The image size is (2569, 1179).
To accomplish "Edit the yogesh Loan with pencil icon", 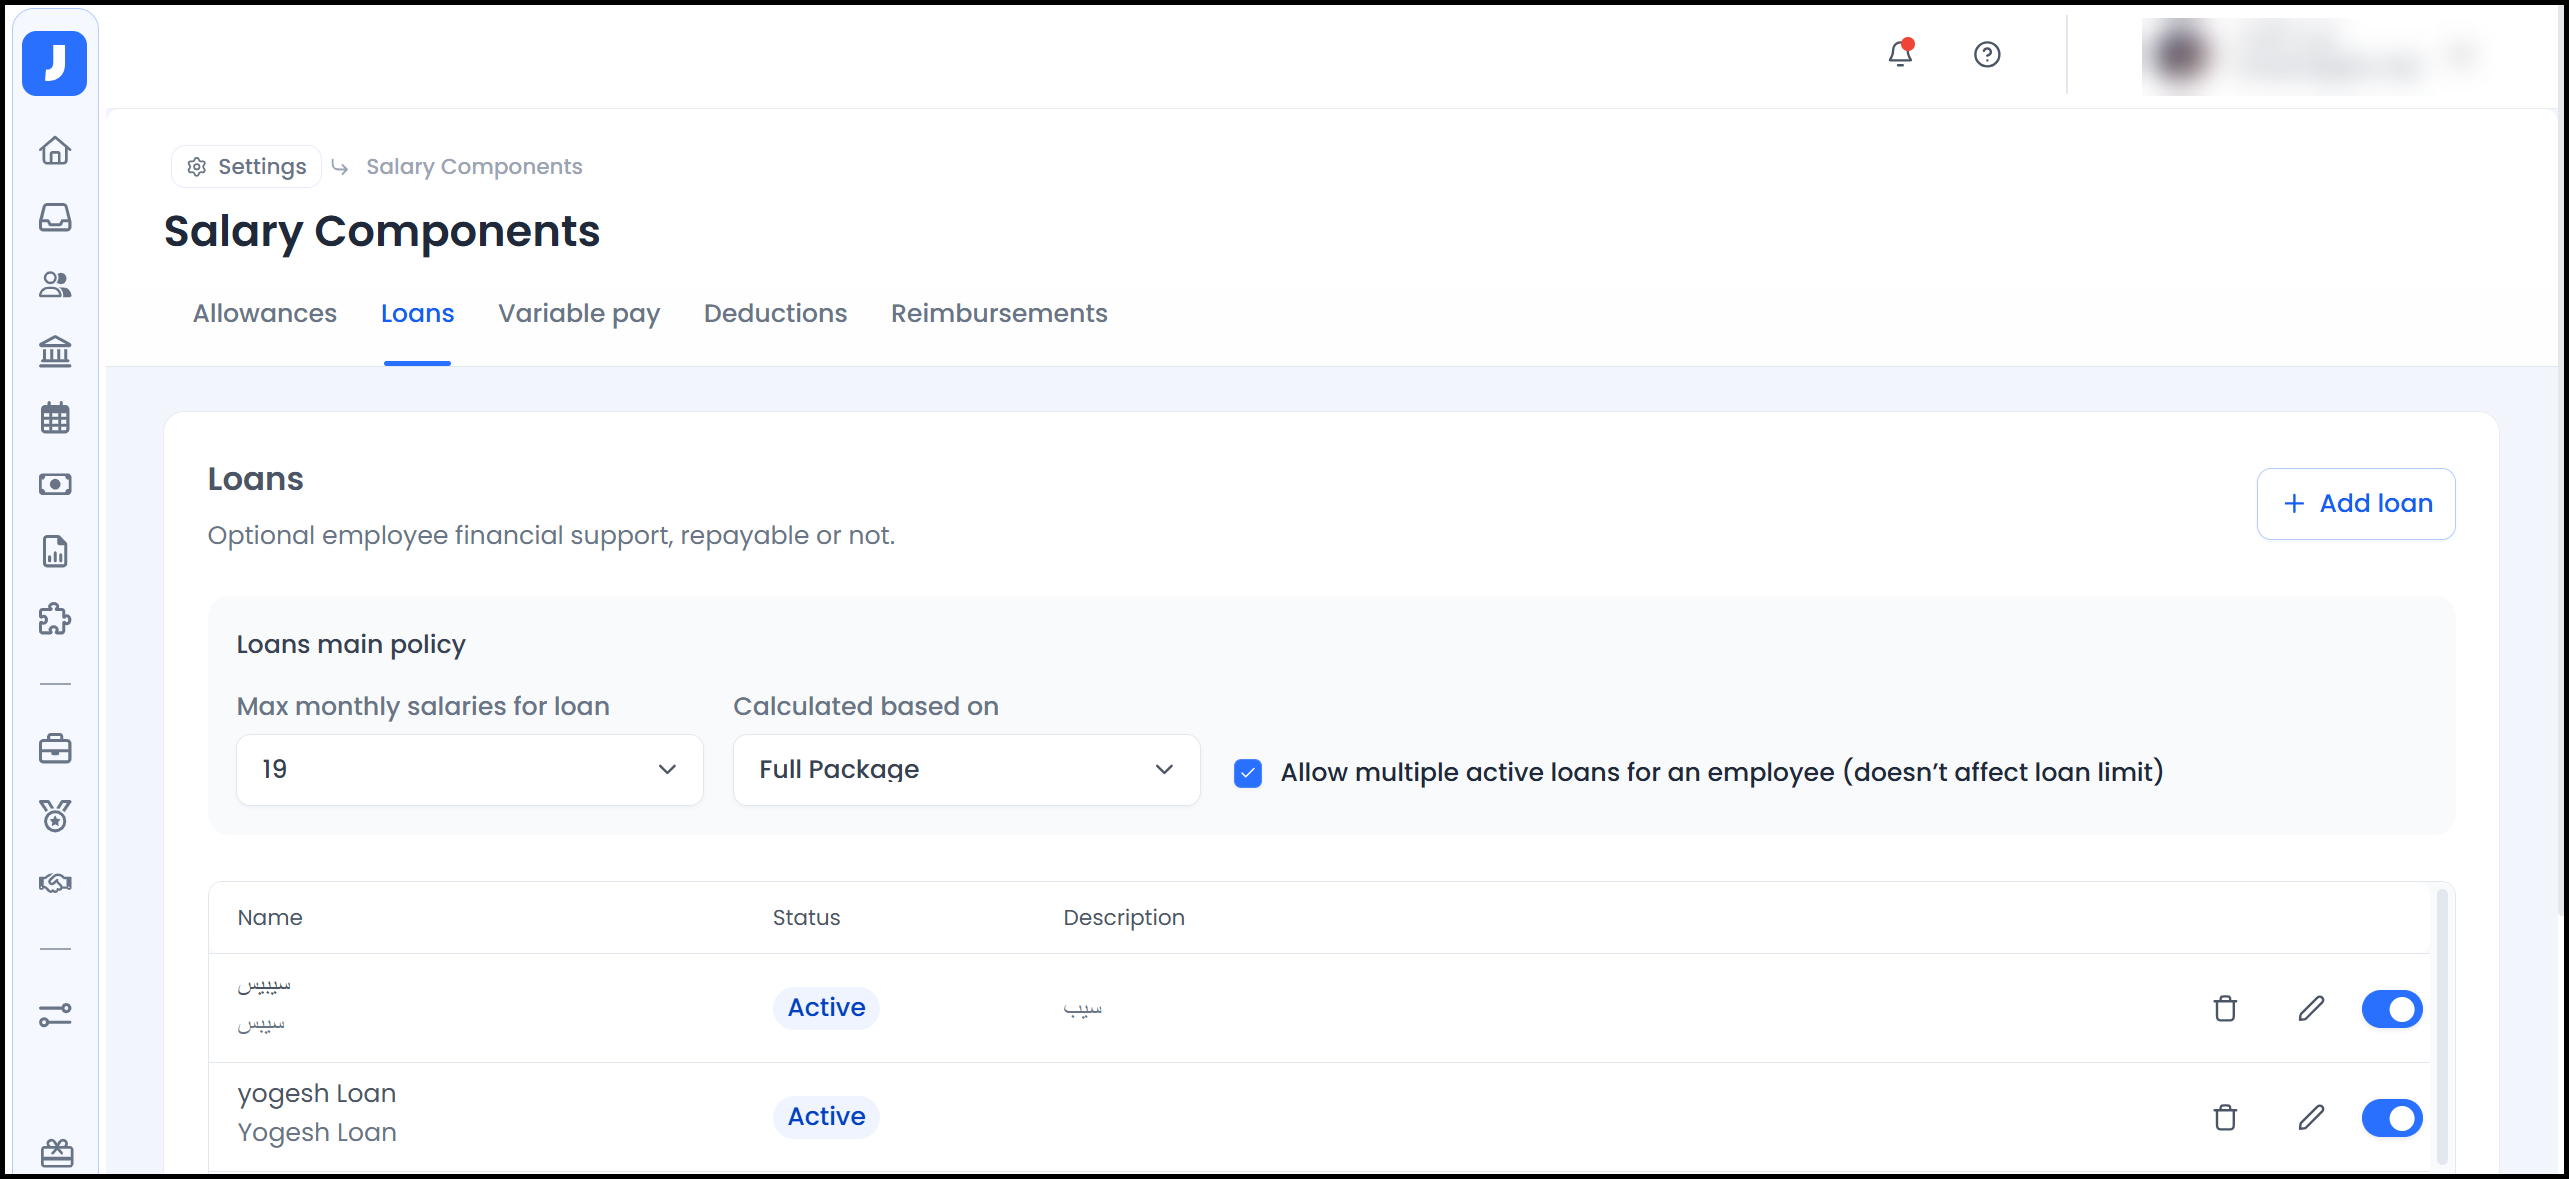I will (x=2310, y=1117).
